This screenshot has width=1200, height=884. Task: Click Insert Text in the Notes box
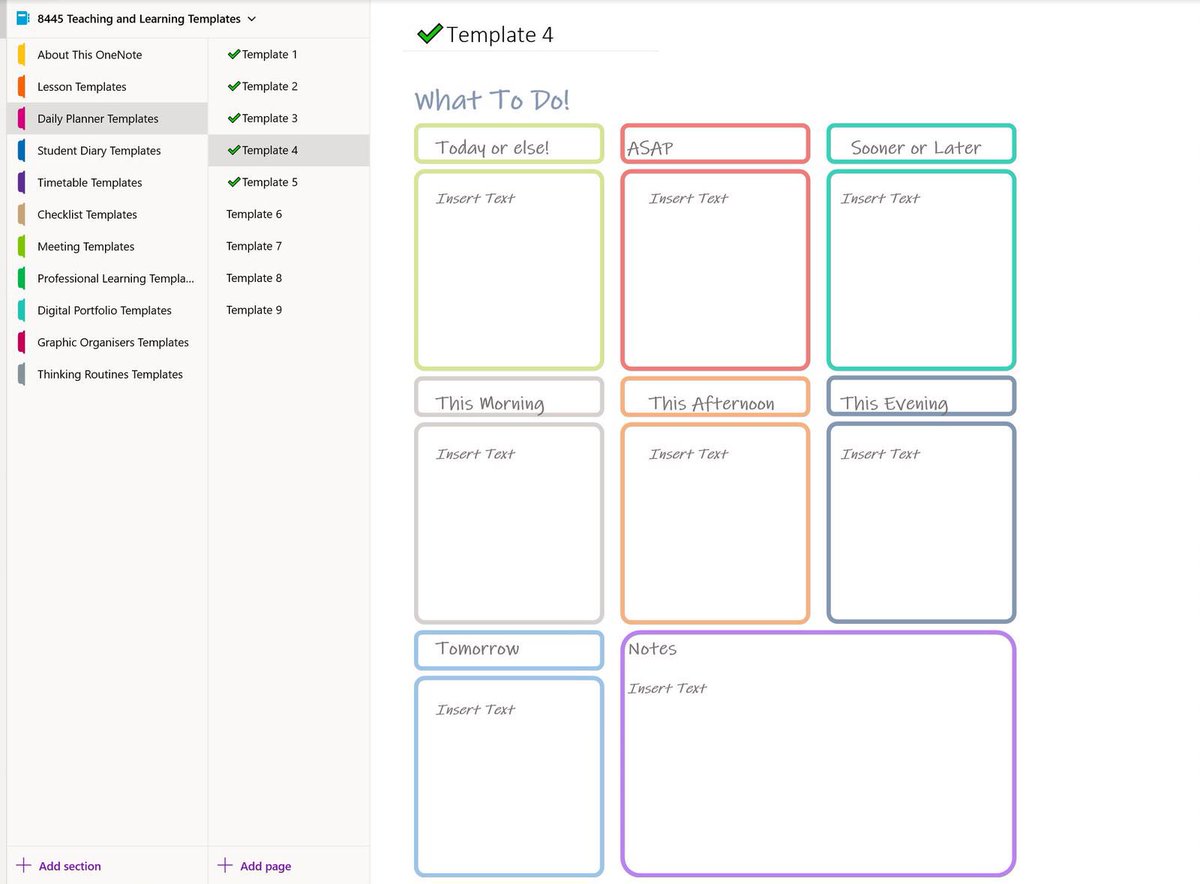(667, 688)
